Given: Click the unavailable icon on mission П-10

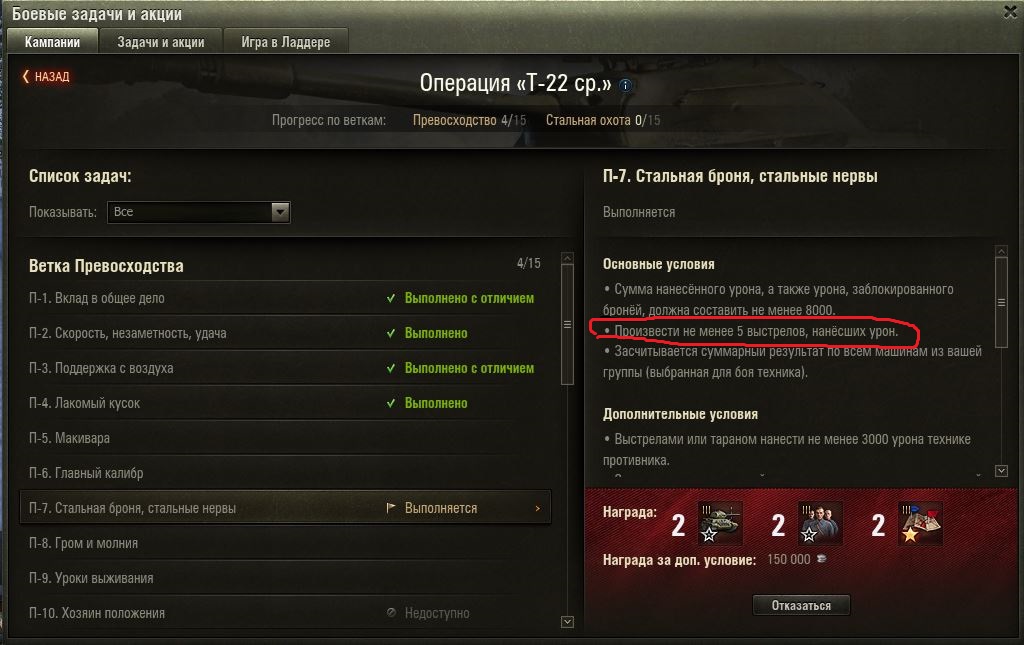Looking at the screenshot, I should (x=391, y=612).
